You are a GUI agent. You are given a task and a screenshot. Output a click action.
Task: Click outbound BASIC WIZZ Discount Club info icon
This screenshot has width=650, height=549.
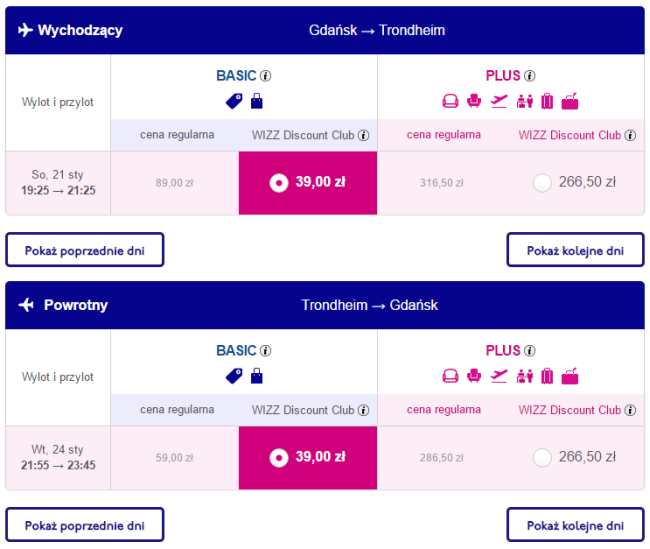click(363, 135)
